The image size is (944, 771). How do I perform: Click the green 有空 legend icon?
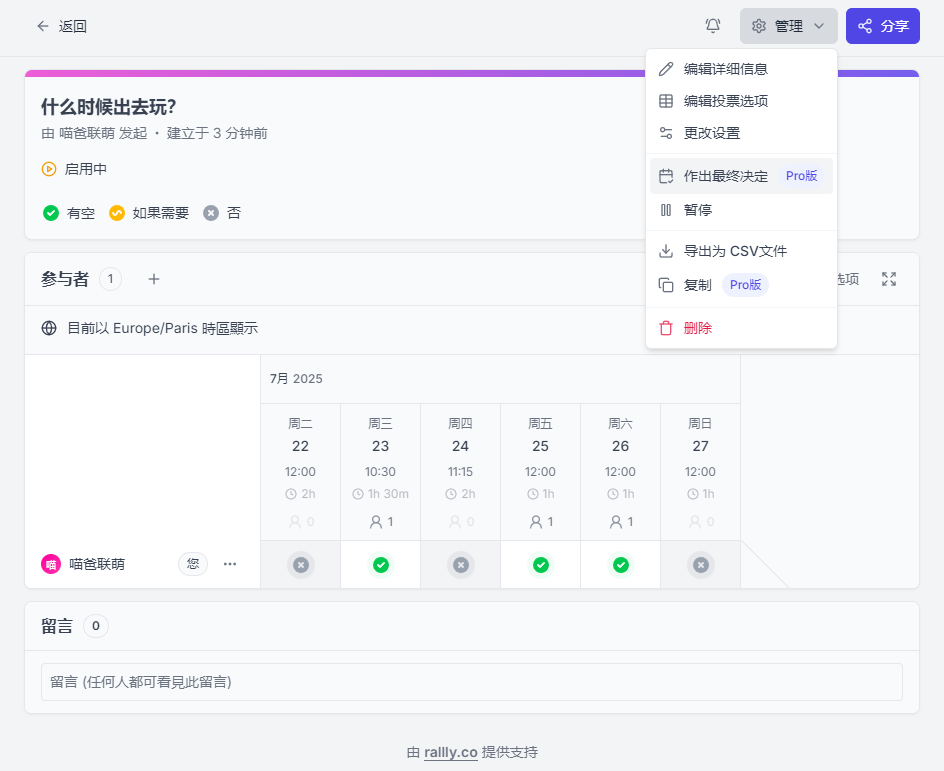(51, 213)
